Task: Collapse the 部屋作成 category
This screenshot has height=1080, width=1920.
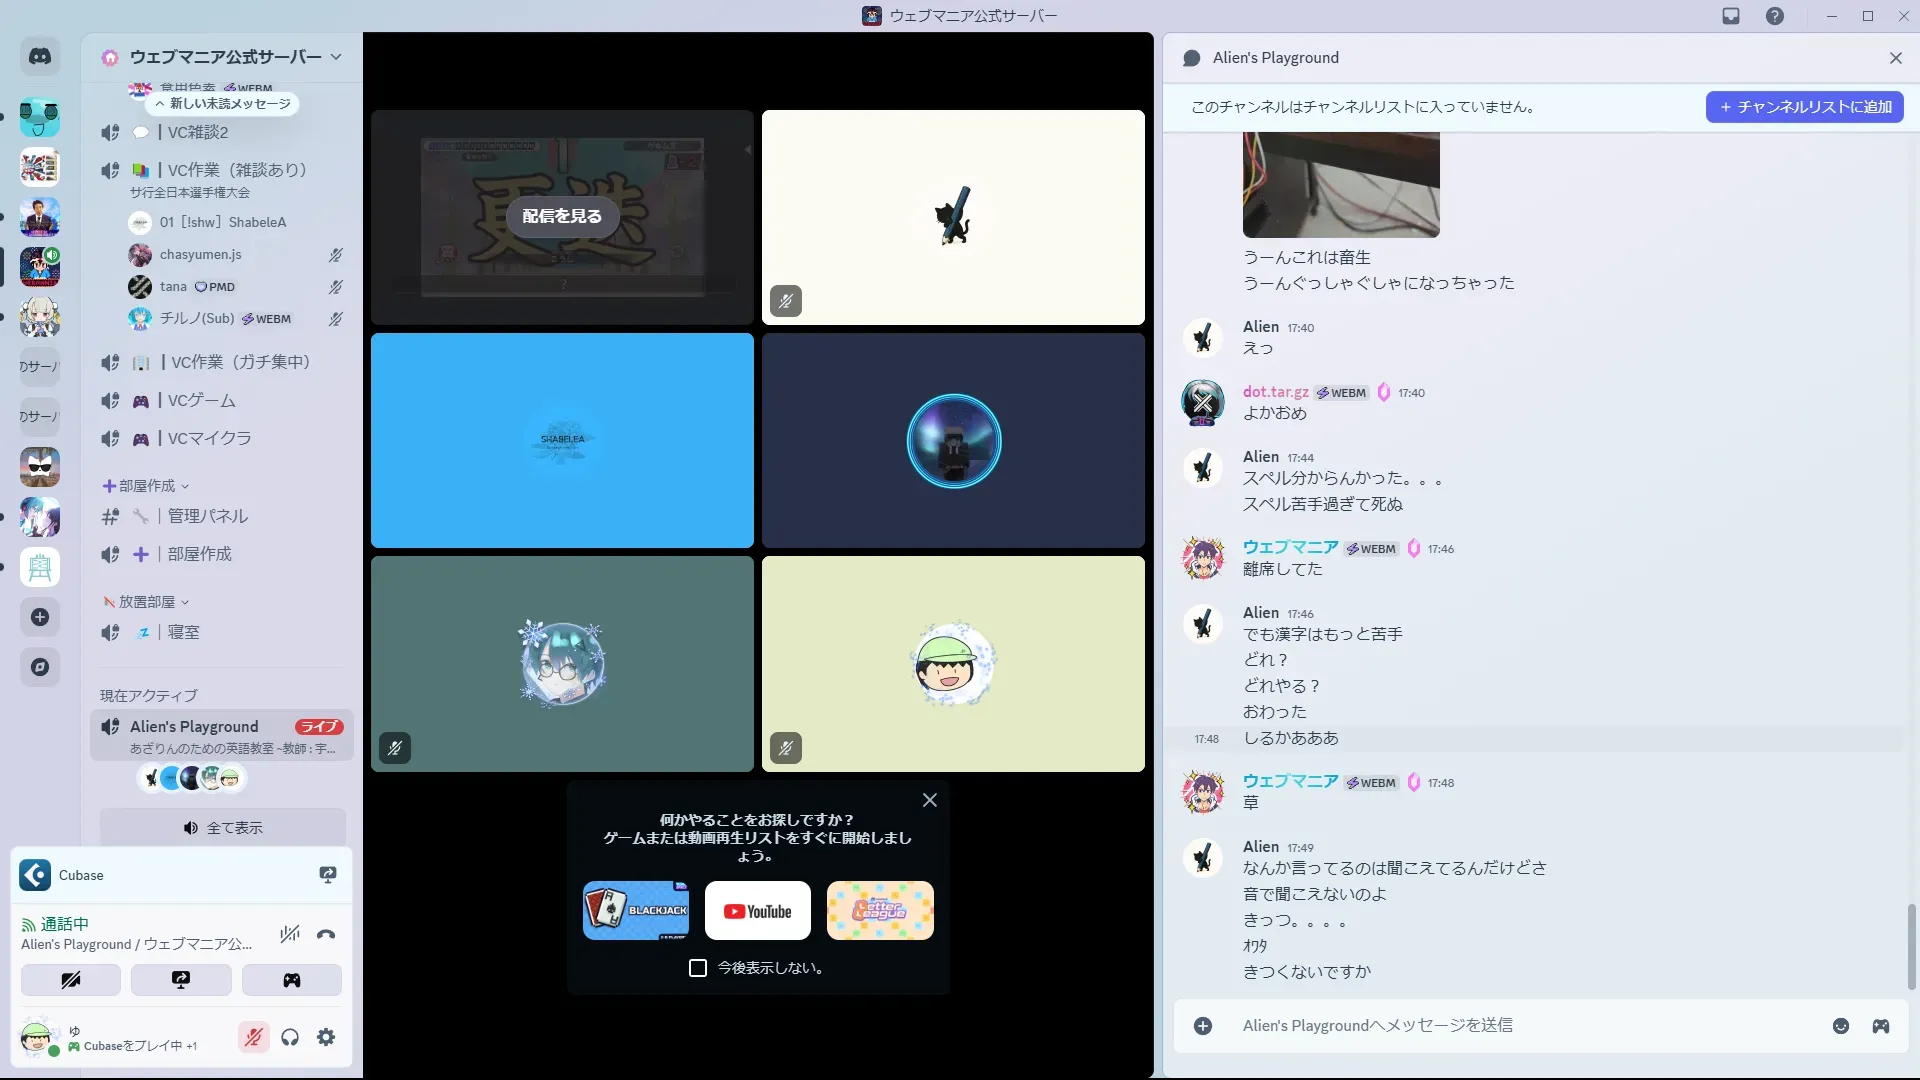Action: tap(147, 486)
